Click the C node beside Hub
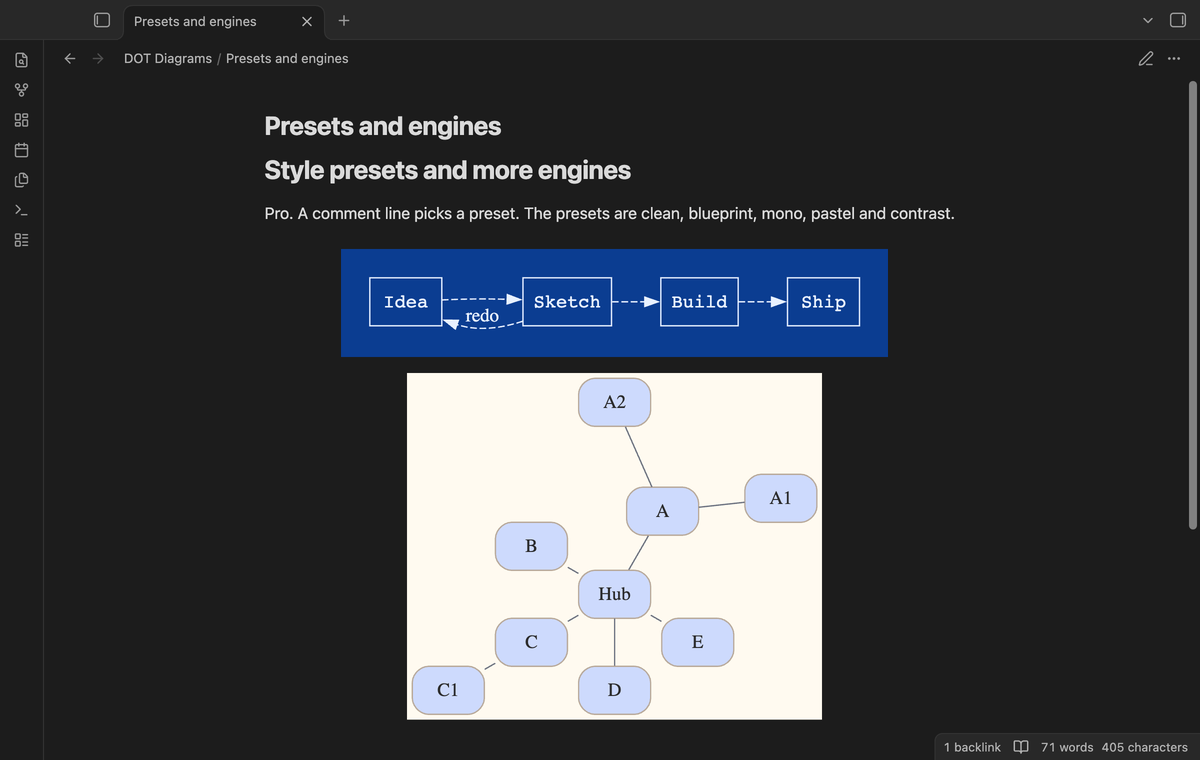Image resolution: width=1200 pixels, height=760 pixels. pos(531,642)
